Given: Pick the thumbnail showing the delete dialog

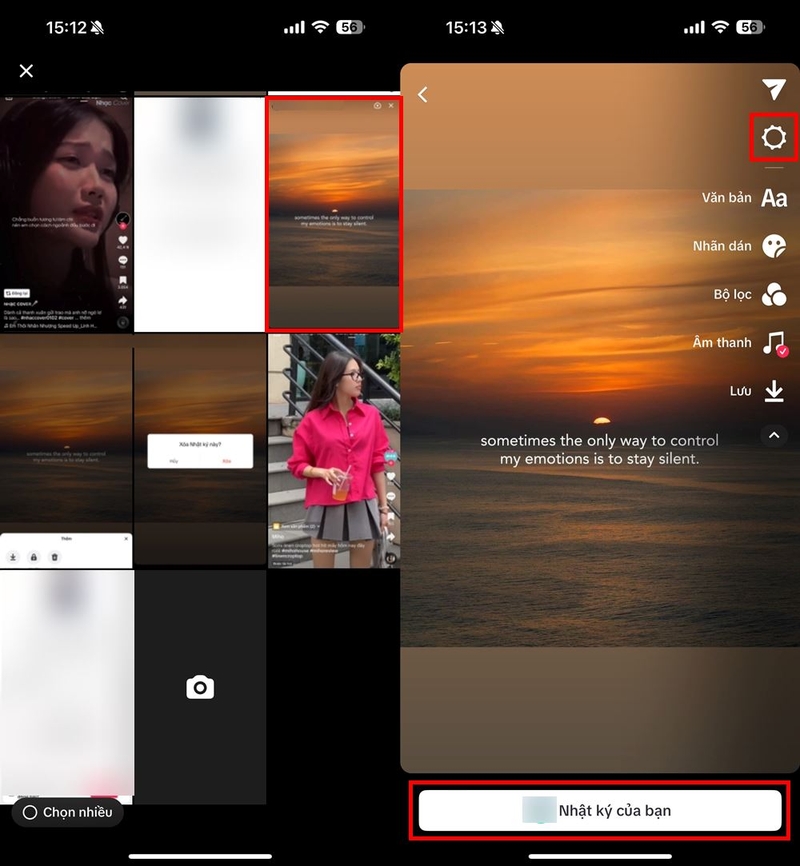Looking at the screenshot, I should click(200, 451).
